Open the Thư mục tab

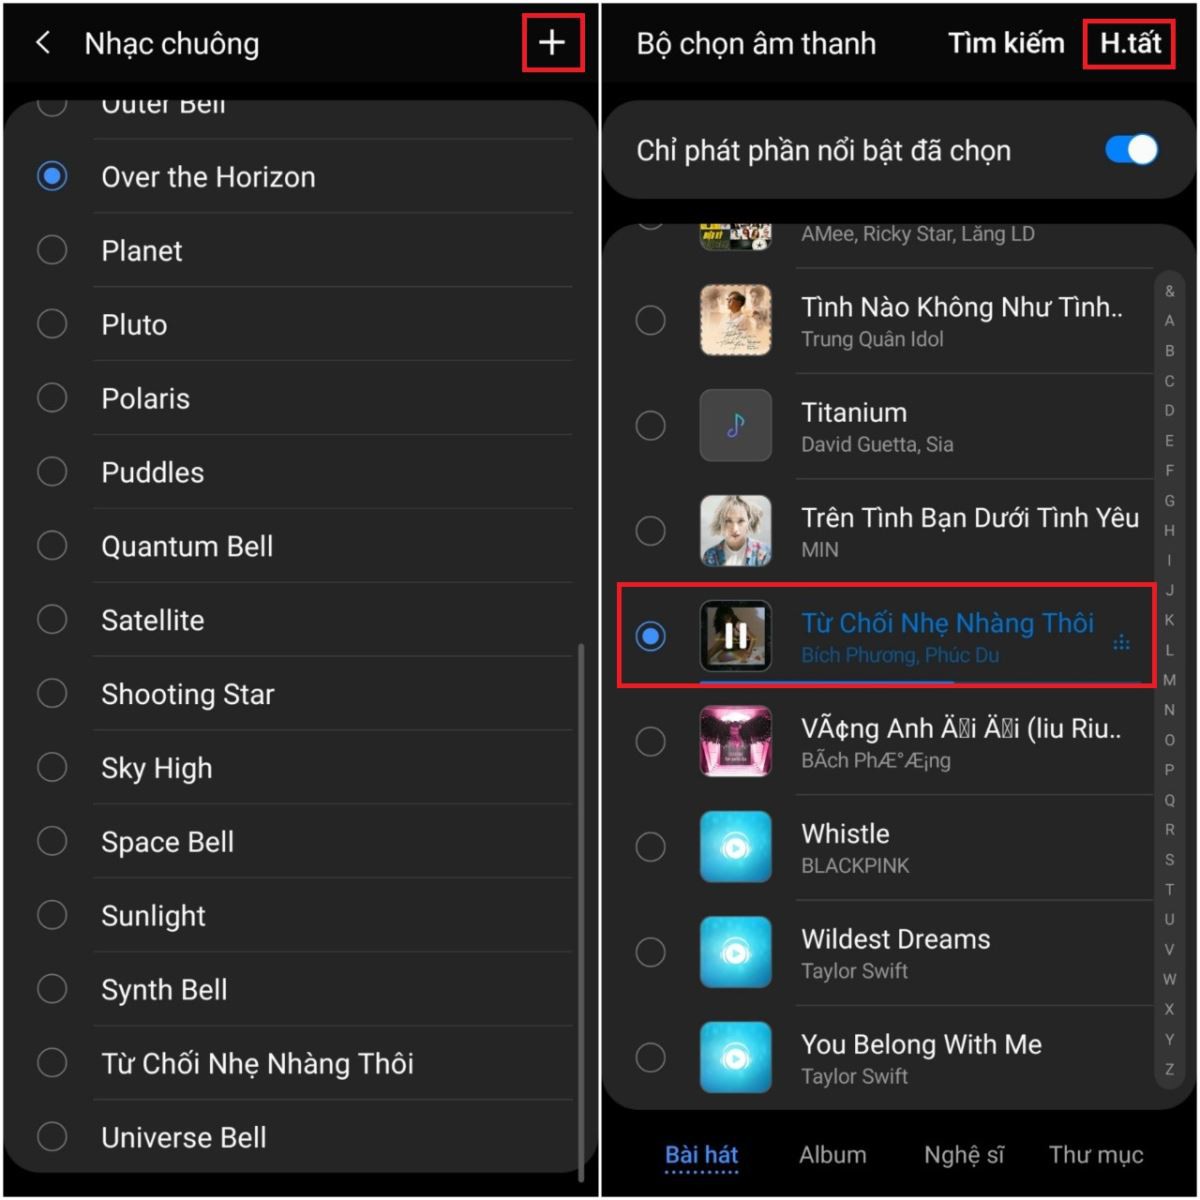[1096, 1155]
